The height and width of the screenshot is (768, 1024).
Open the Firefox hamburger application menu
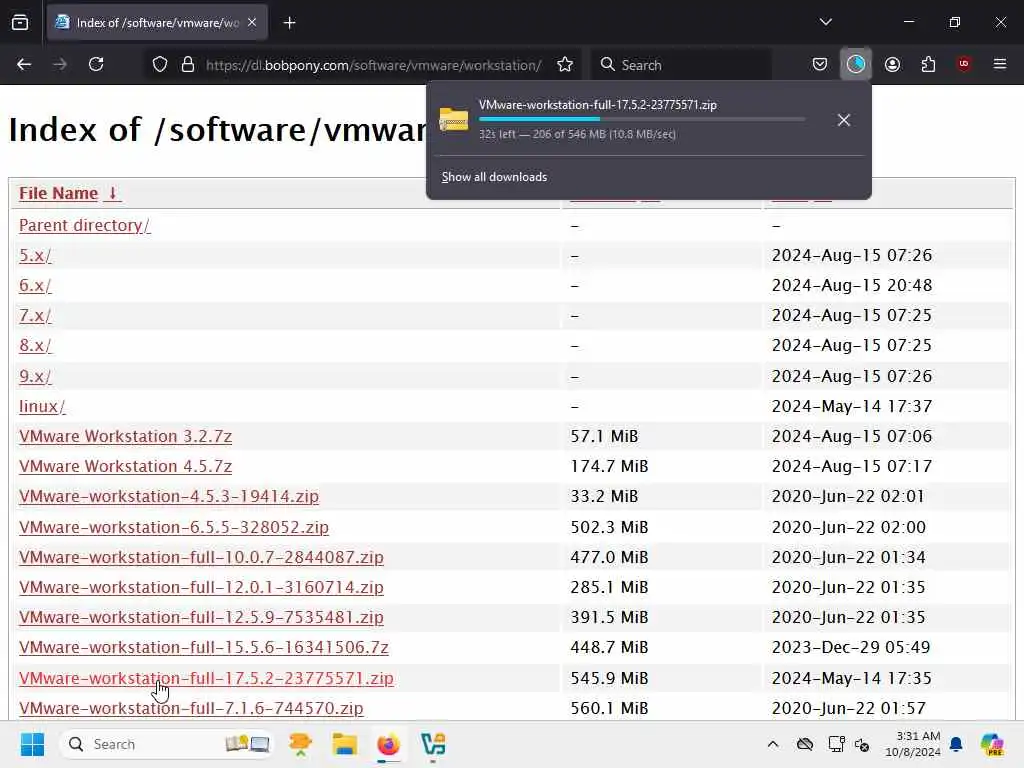coord(999,64)
